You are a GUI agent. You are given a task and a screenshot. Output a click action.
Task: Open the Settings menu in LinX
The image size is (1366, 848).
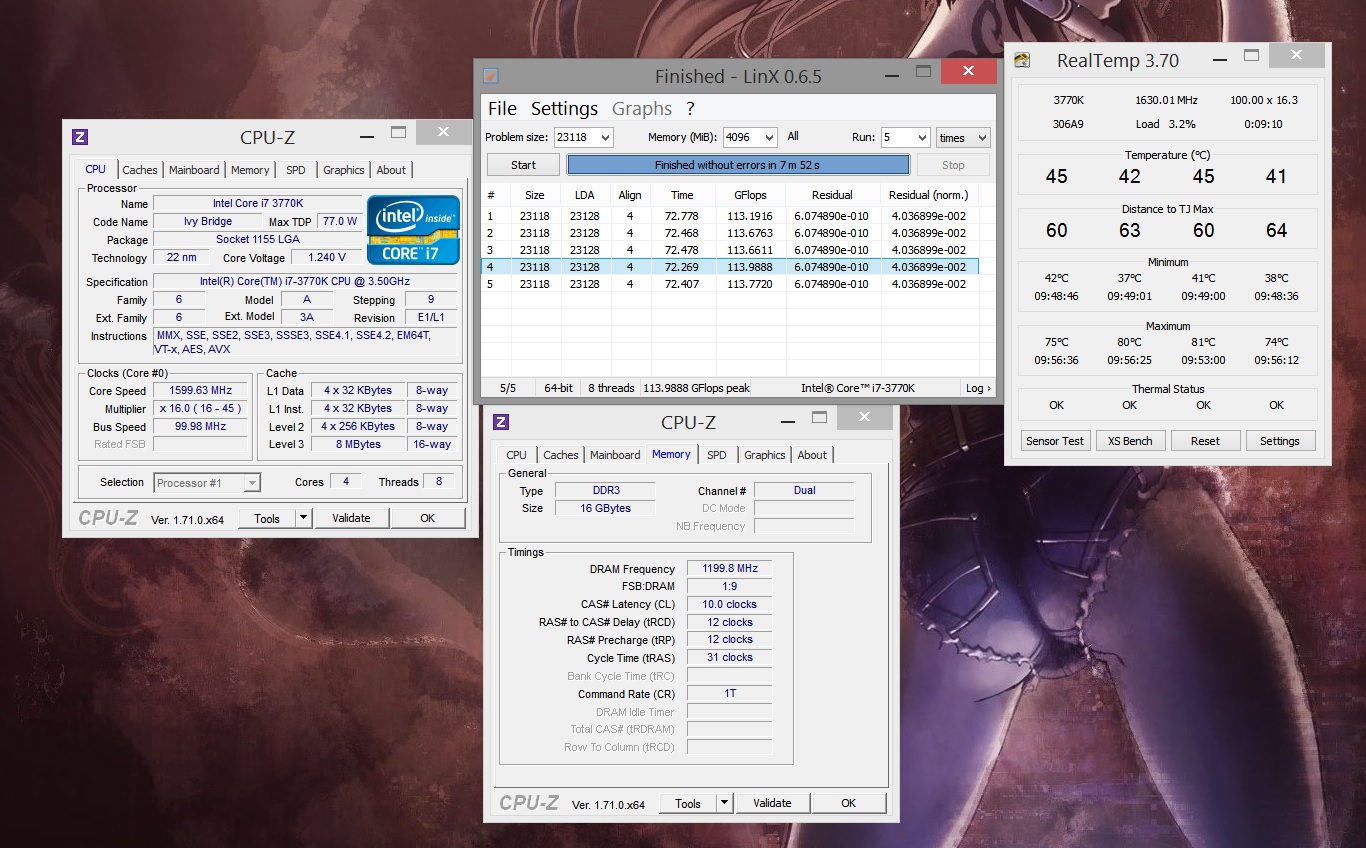click(564, 108)
